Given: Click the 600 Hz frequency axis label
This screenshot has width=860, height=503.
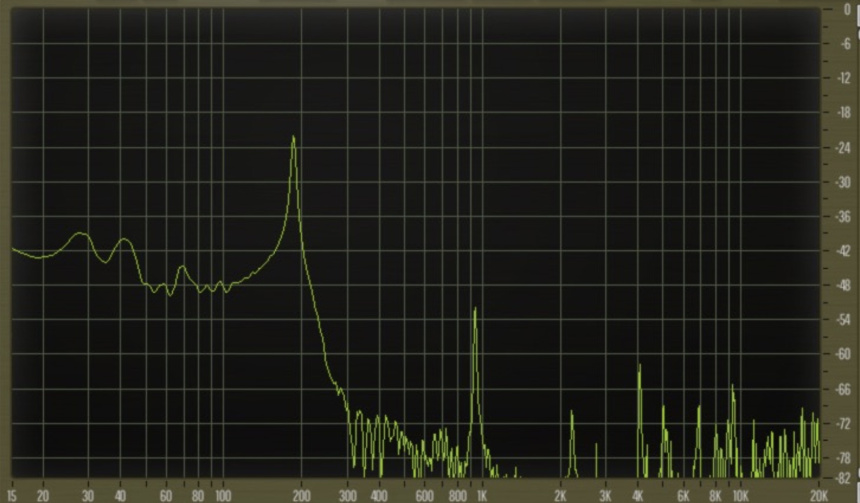Looking at the screenshot, I should click(x=425, y=496).
